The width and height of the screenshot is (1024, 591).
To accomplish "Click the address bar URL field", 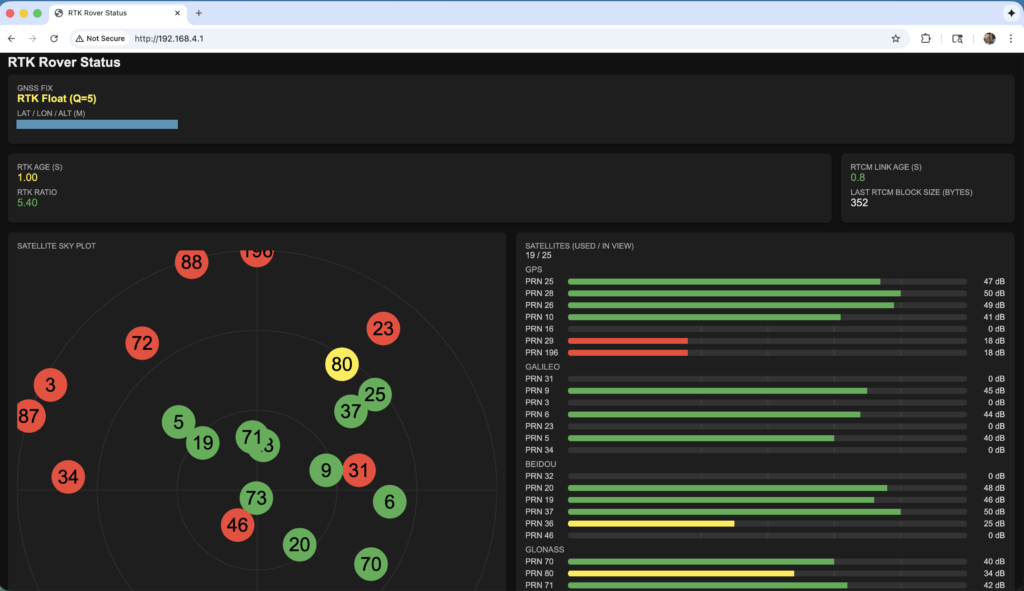I will click(500, 38).
